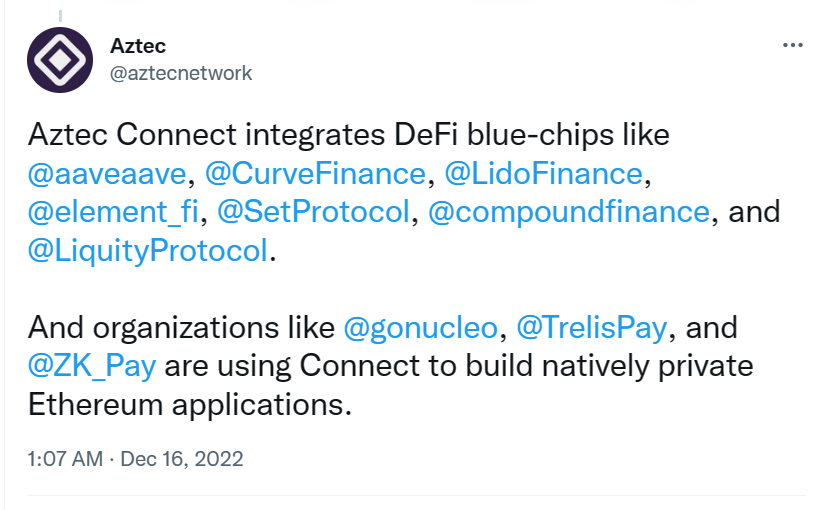Open the @element_fi profile mention
This screenshot has width=827, height=510.
pos(113,212)
